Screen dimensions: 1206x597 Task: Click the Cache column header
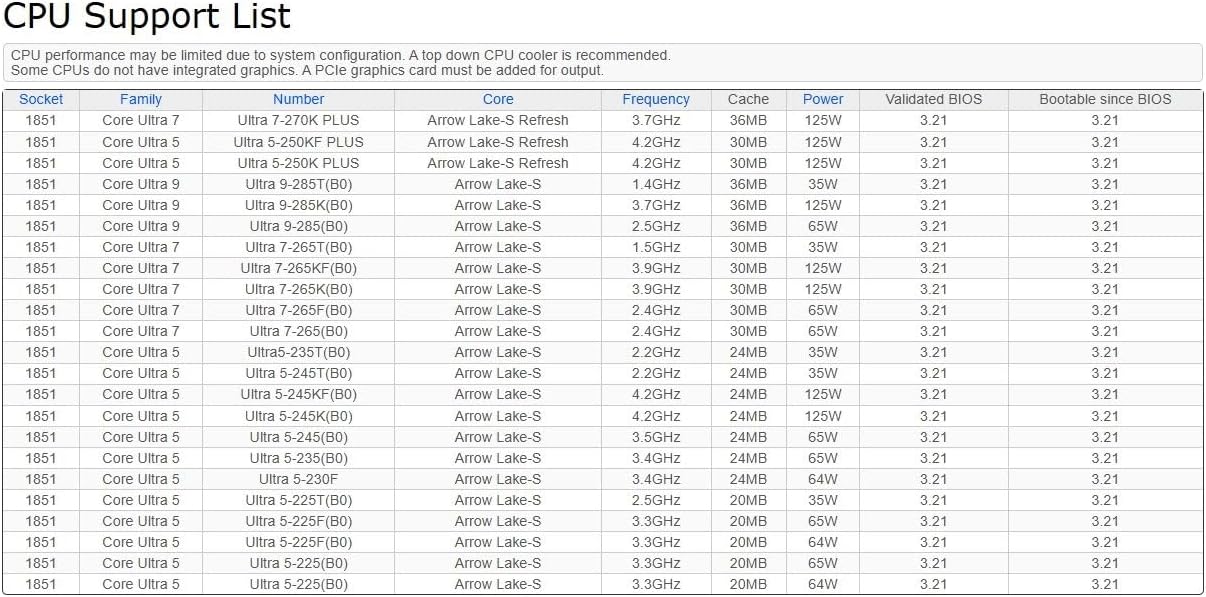click(748, 99)
